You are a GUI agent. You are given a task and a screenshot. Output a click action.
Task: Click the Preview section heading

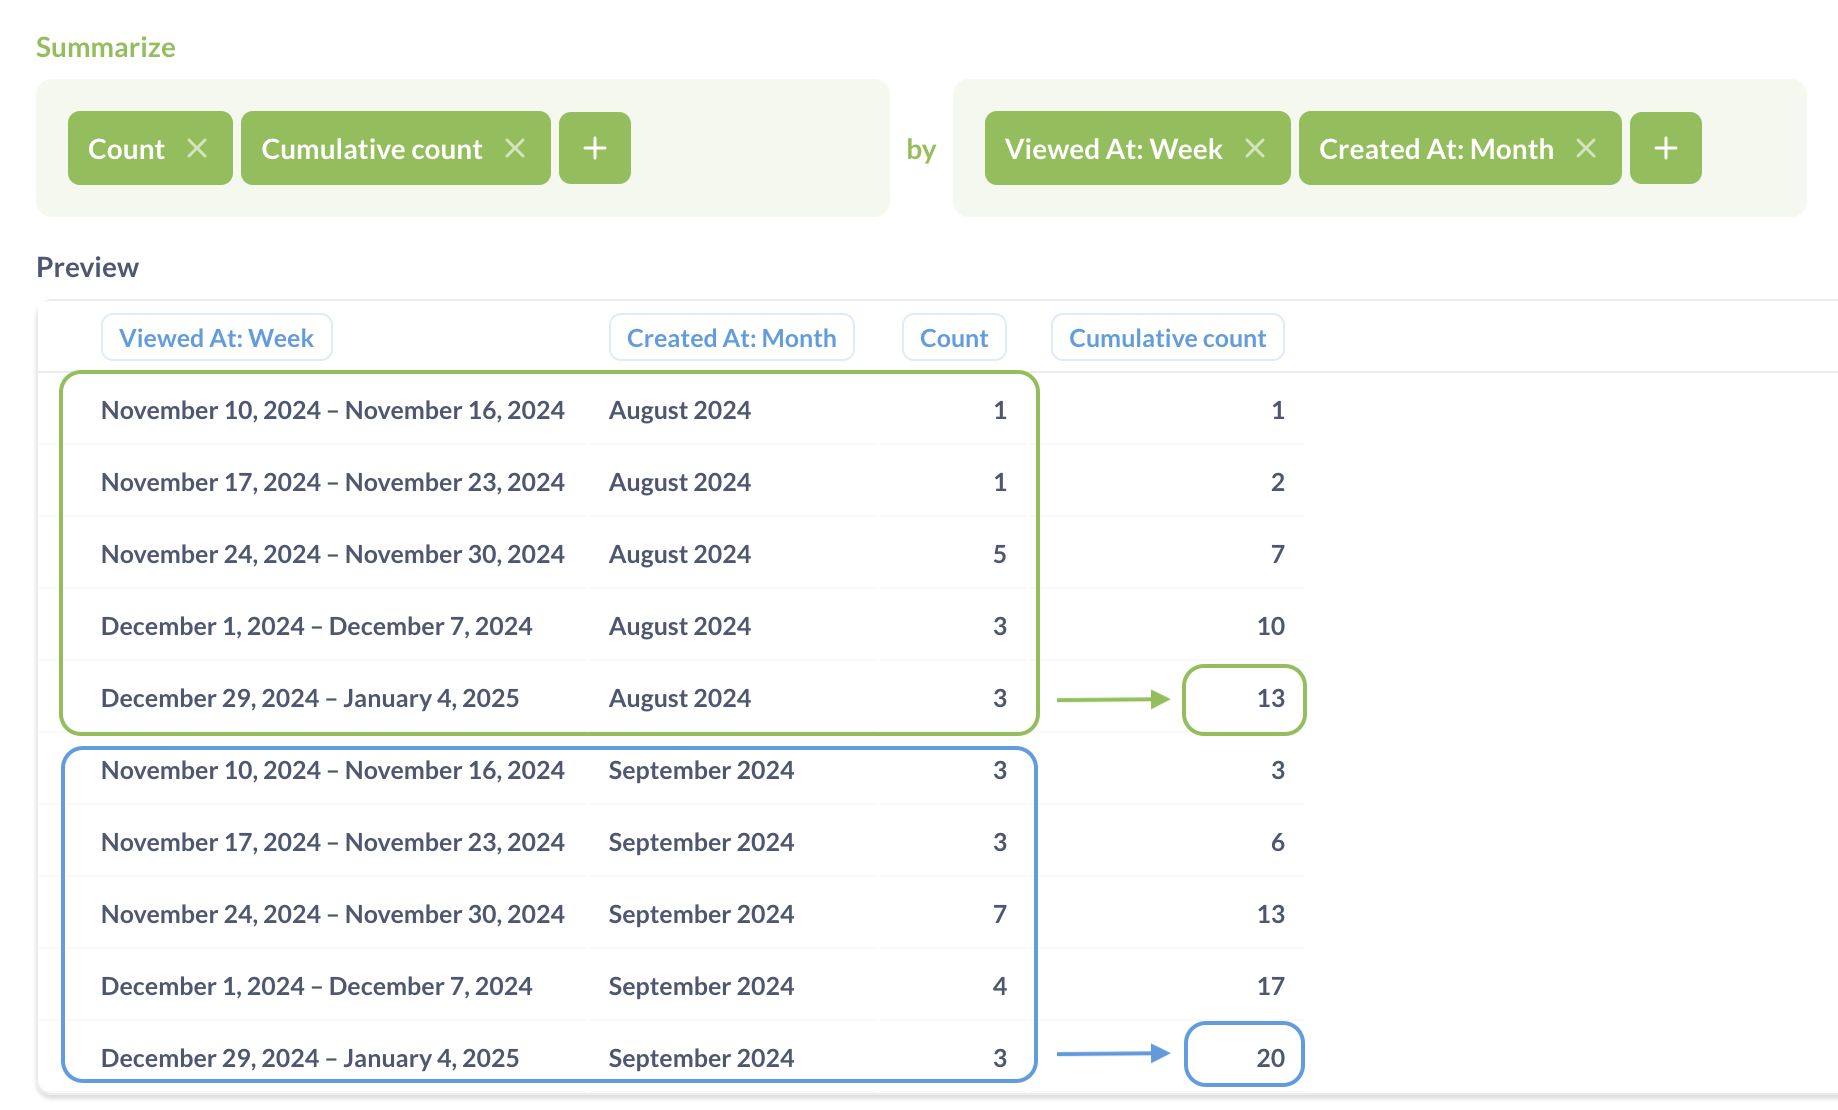[x=87, y=266]
